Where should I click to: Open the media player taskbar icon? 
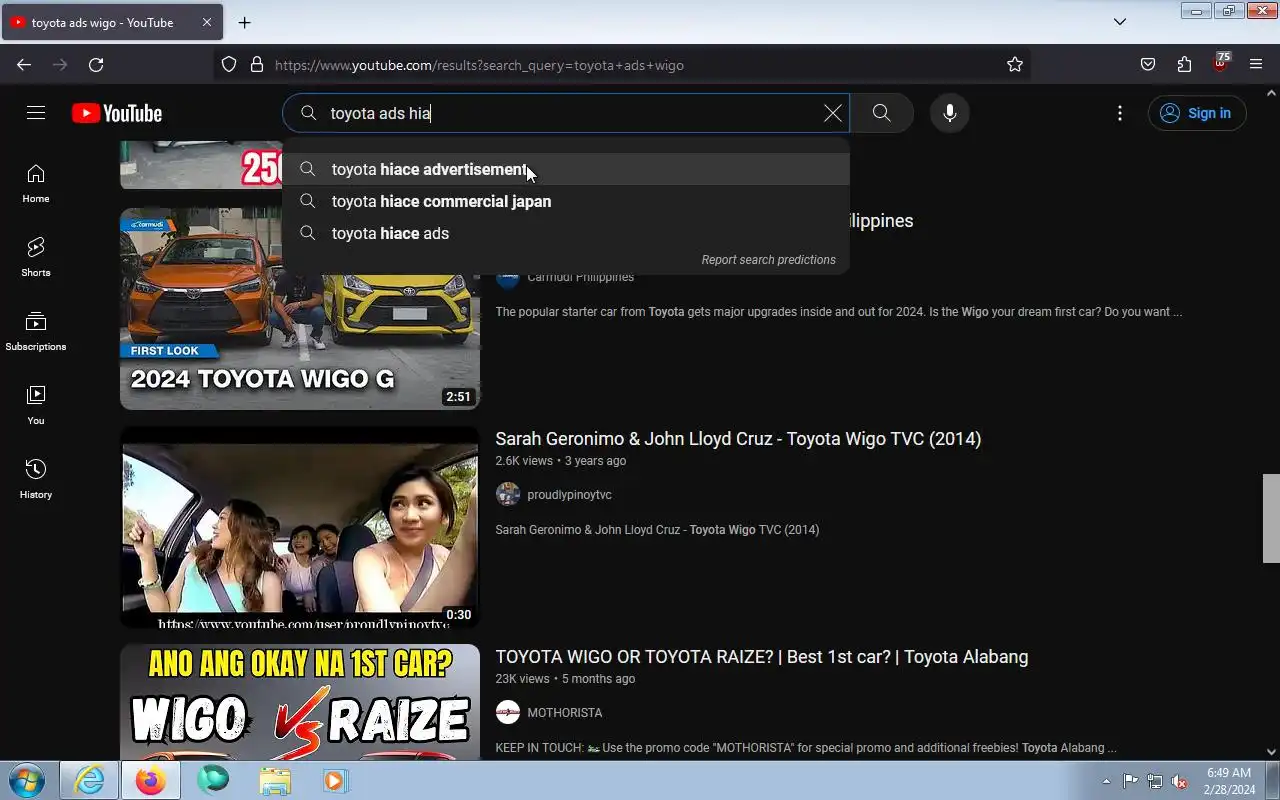(x=335, y=780)
